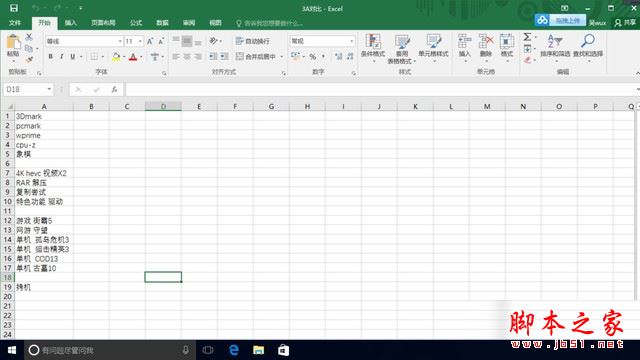
Task: Toggle italic formatting
Action: (61, 57)
